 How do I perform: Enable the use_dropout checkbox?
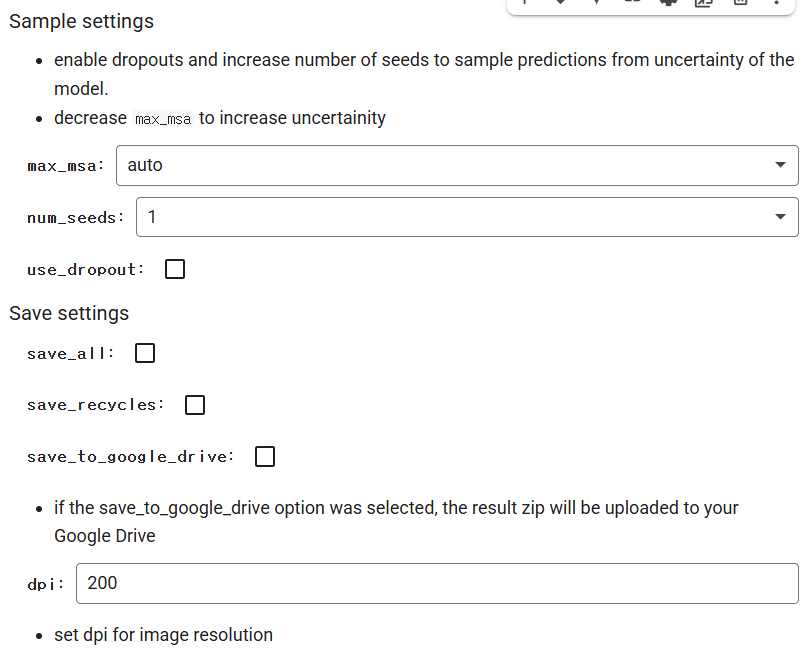click(175, 269)
